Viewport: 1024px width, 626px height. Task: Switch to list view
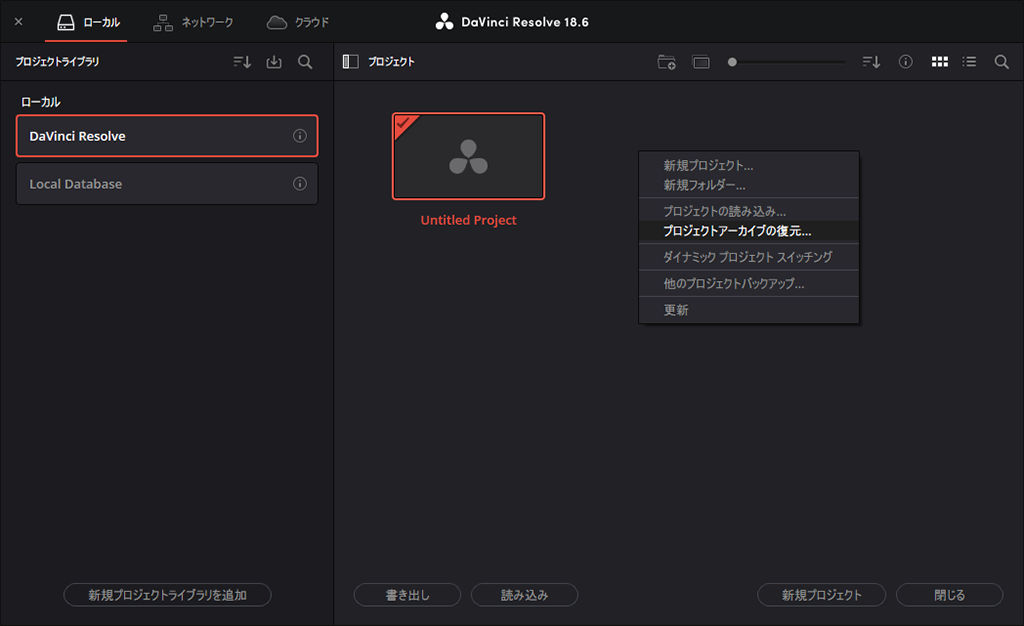coord(969,62)
